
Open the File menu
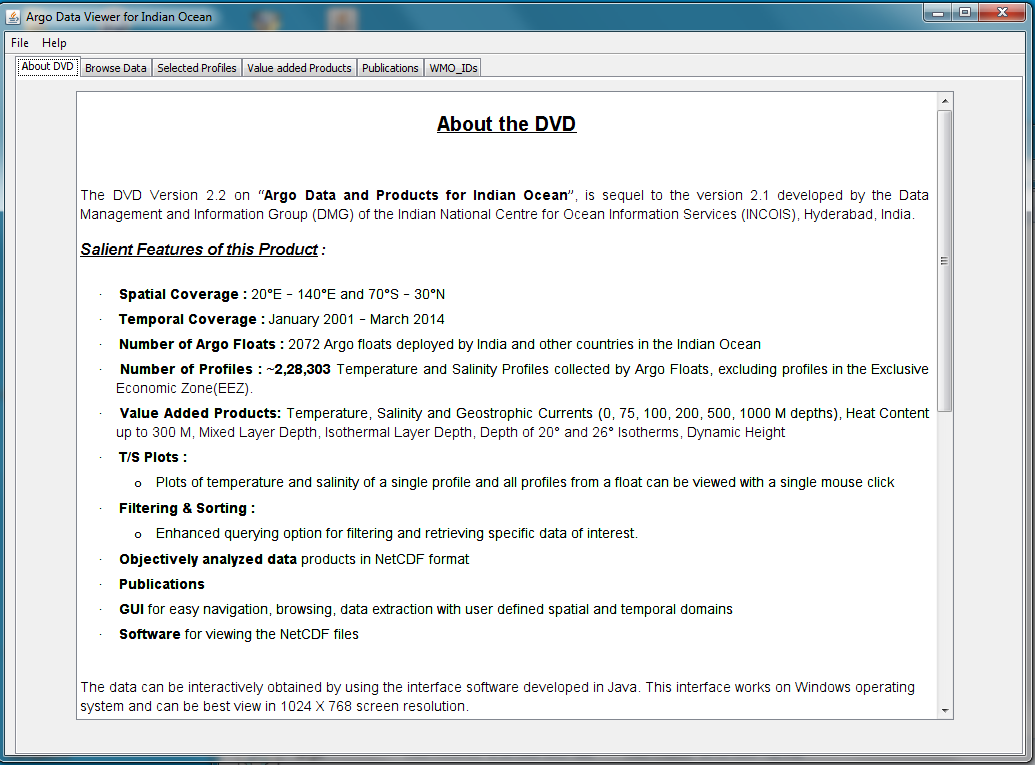tap(20, 43)
